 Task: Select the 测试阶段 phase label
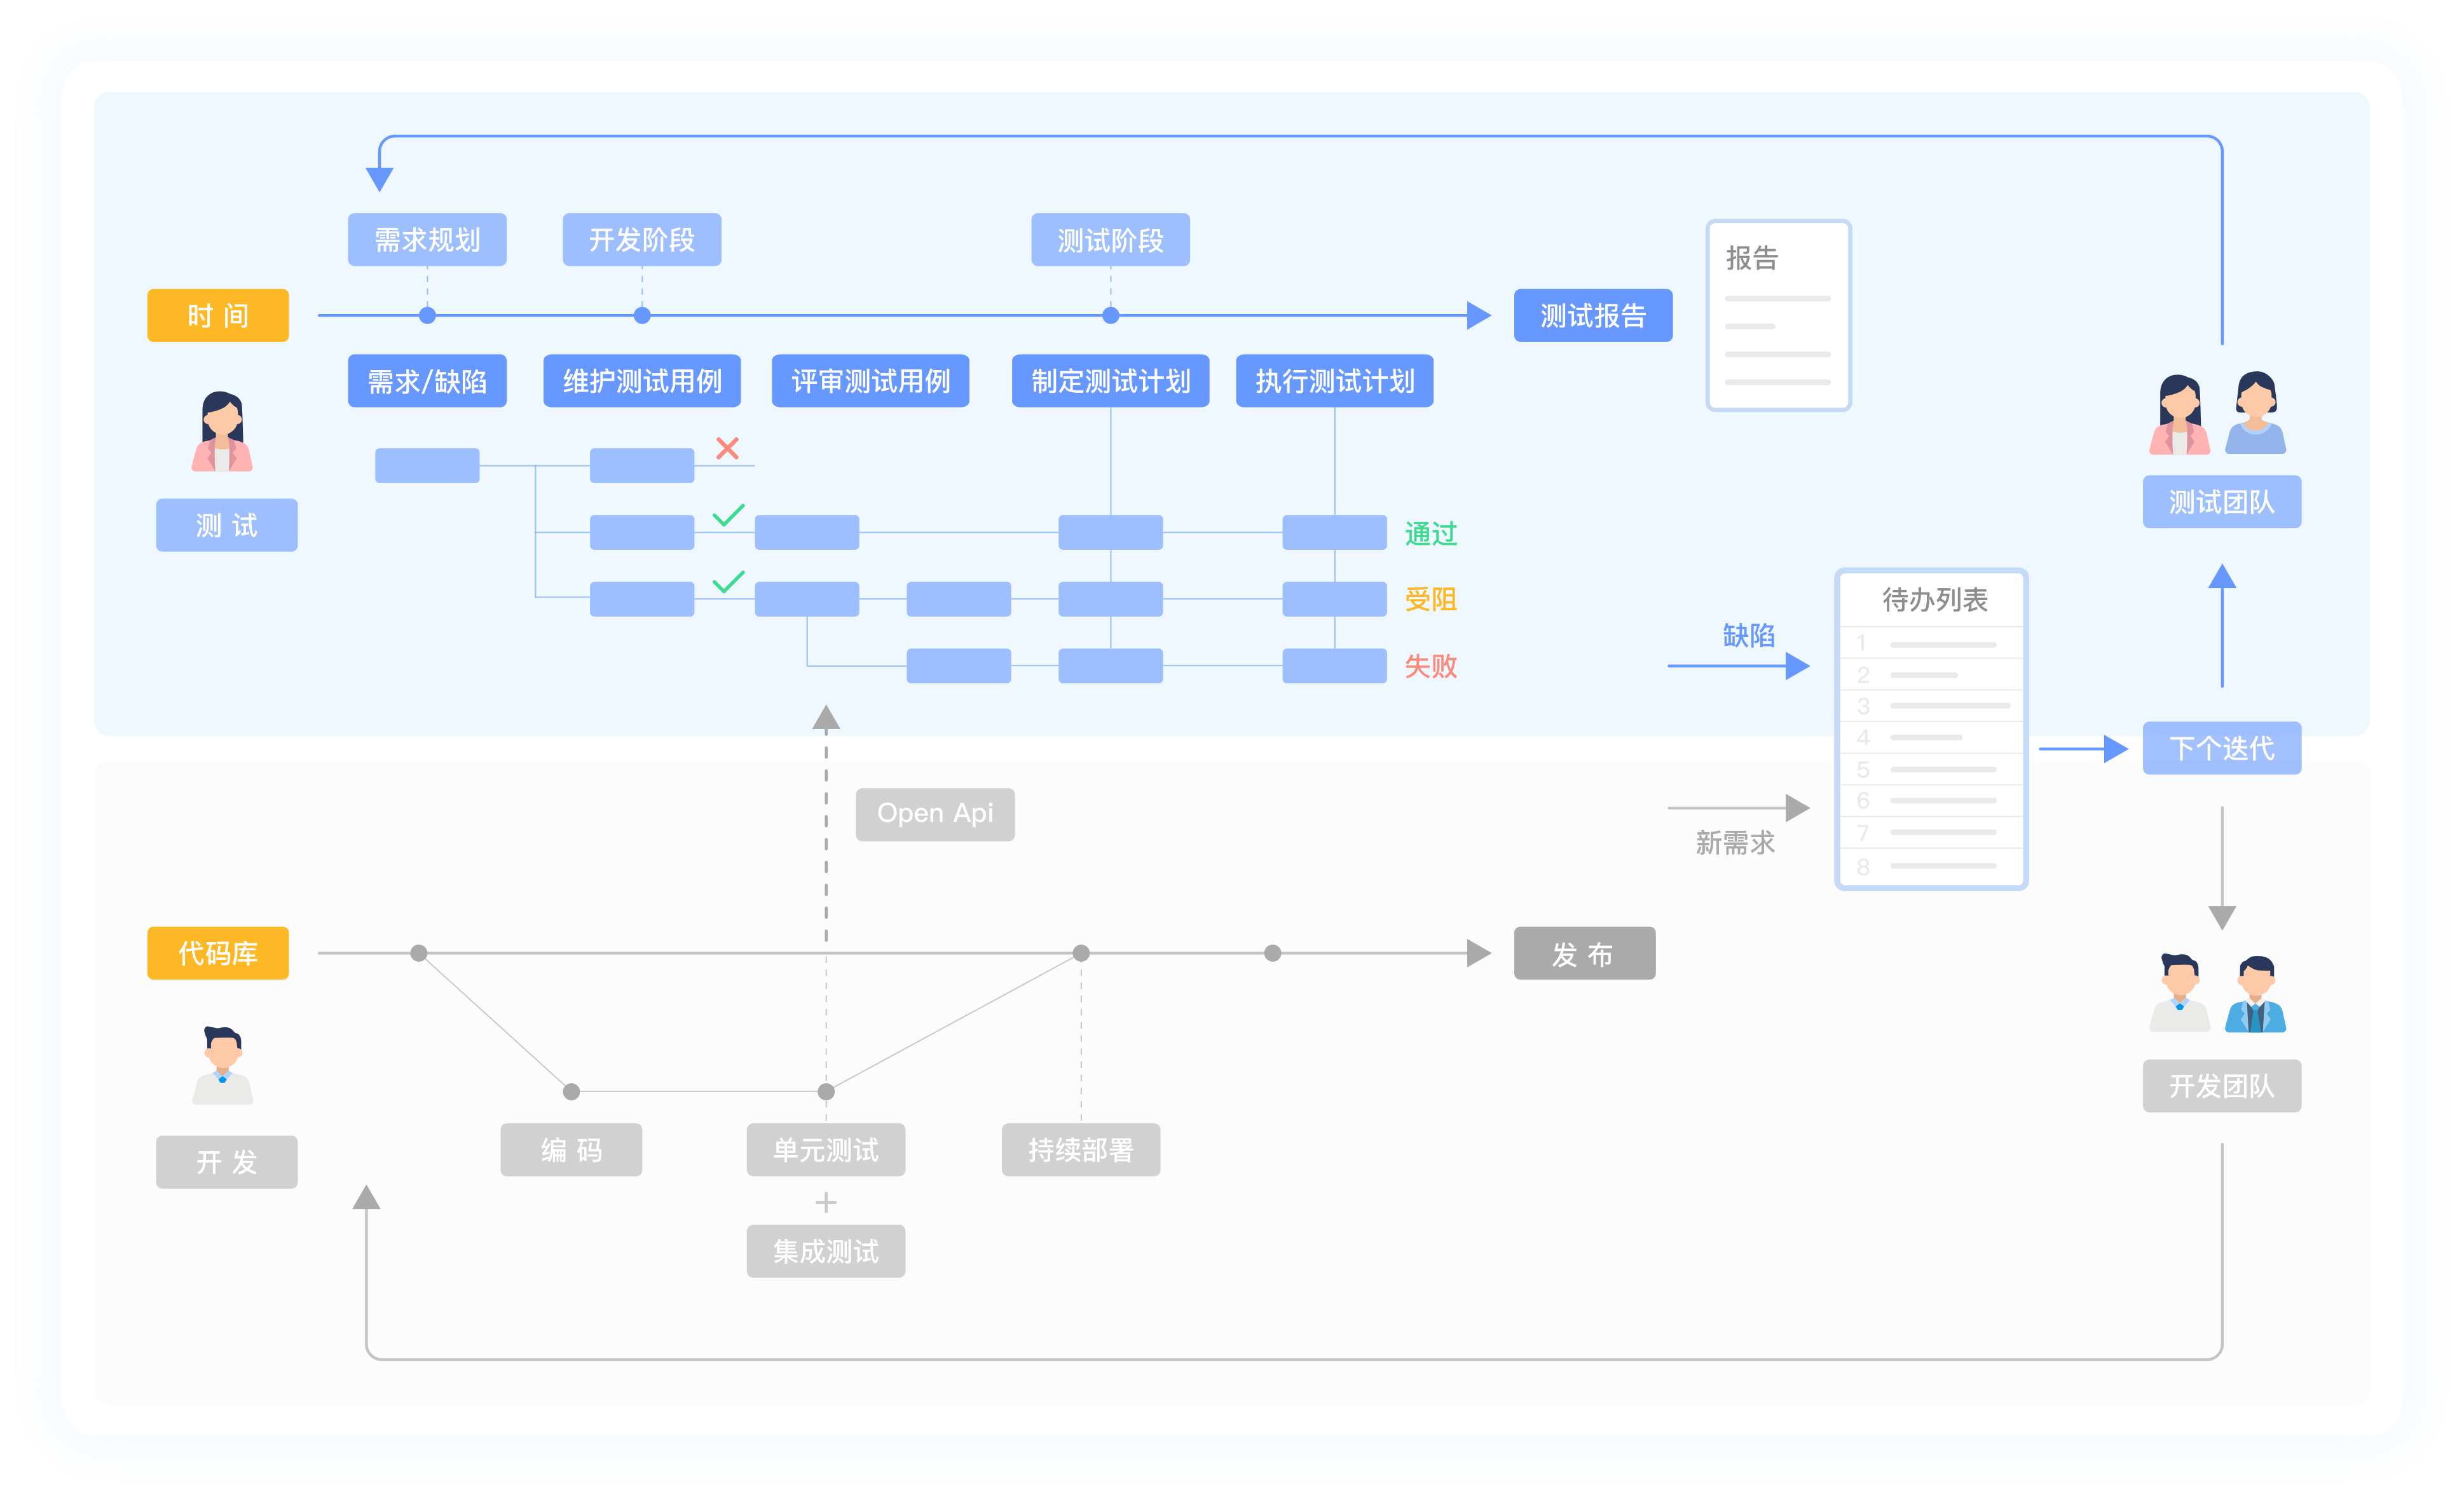pos(1110,239)
